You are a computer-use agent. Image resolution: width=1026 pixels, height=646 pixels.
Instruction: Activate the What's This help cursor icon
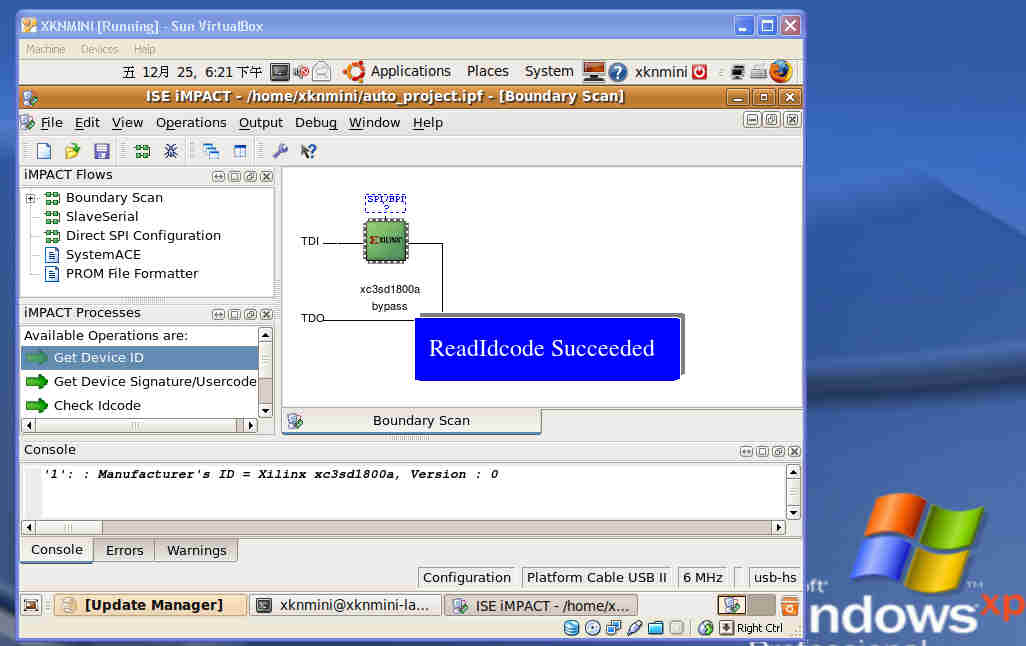coord(308,151)
